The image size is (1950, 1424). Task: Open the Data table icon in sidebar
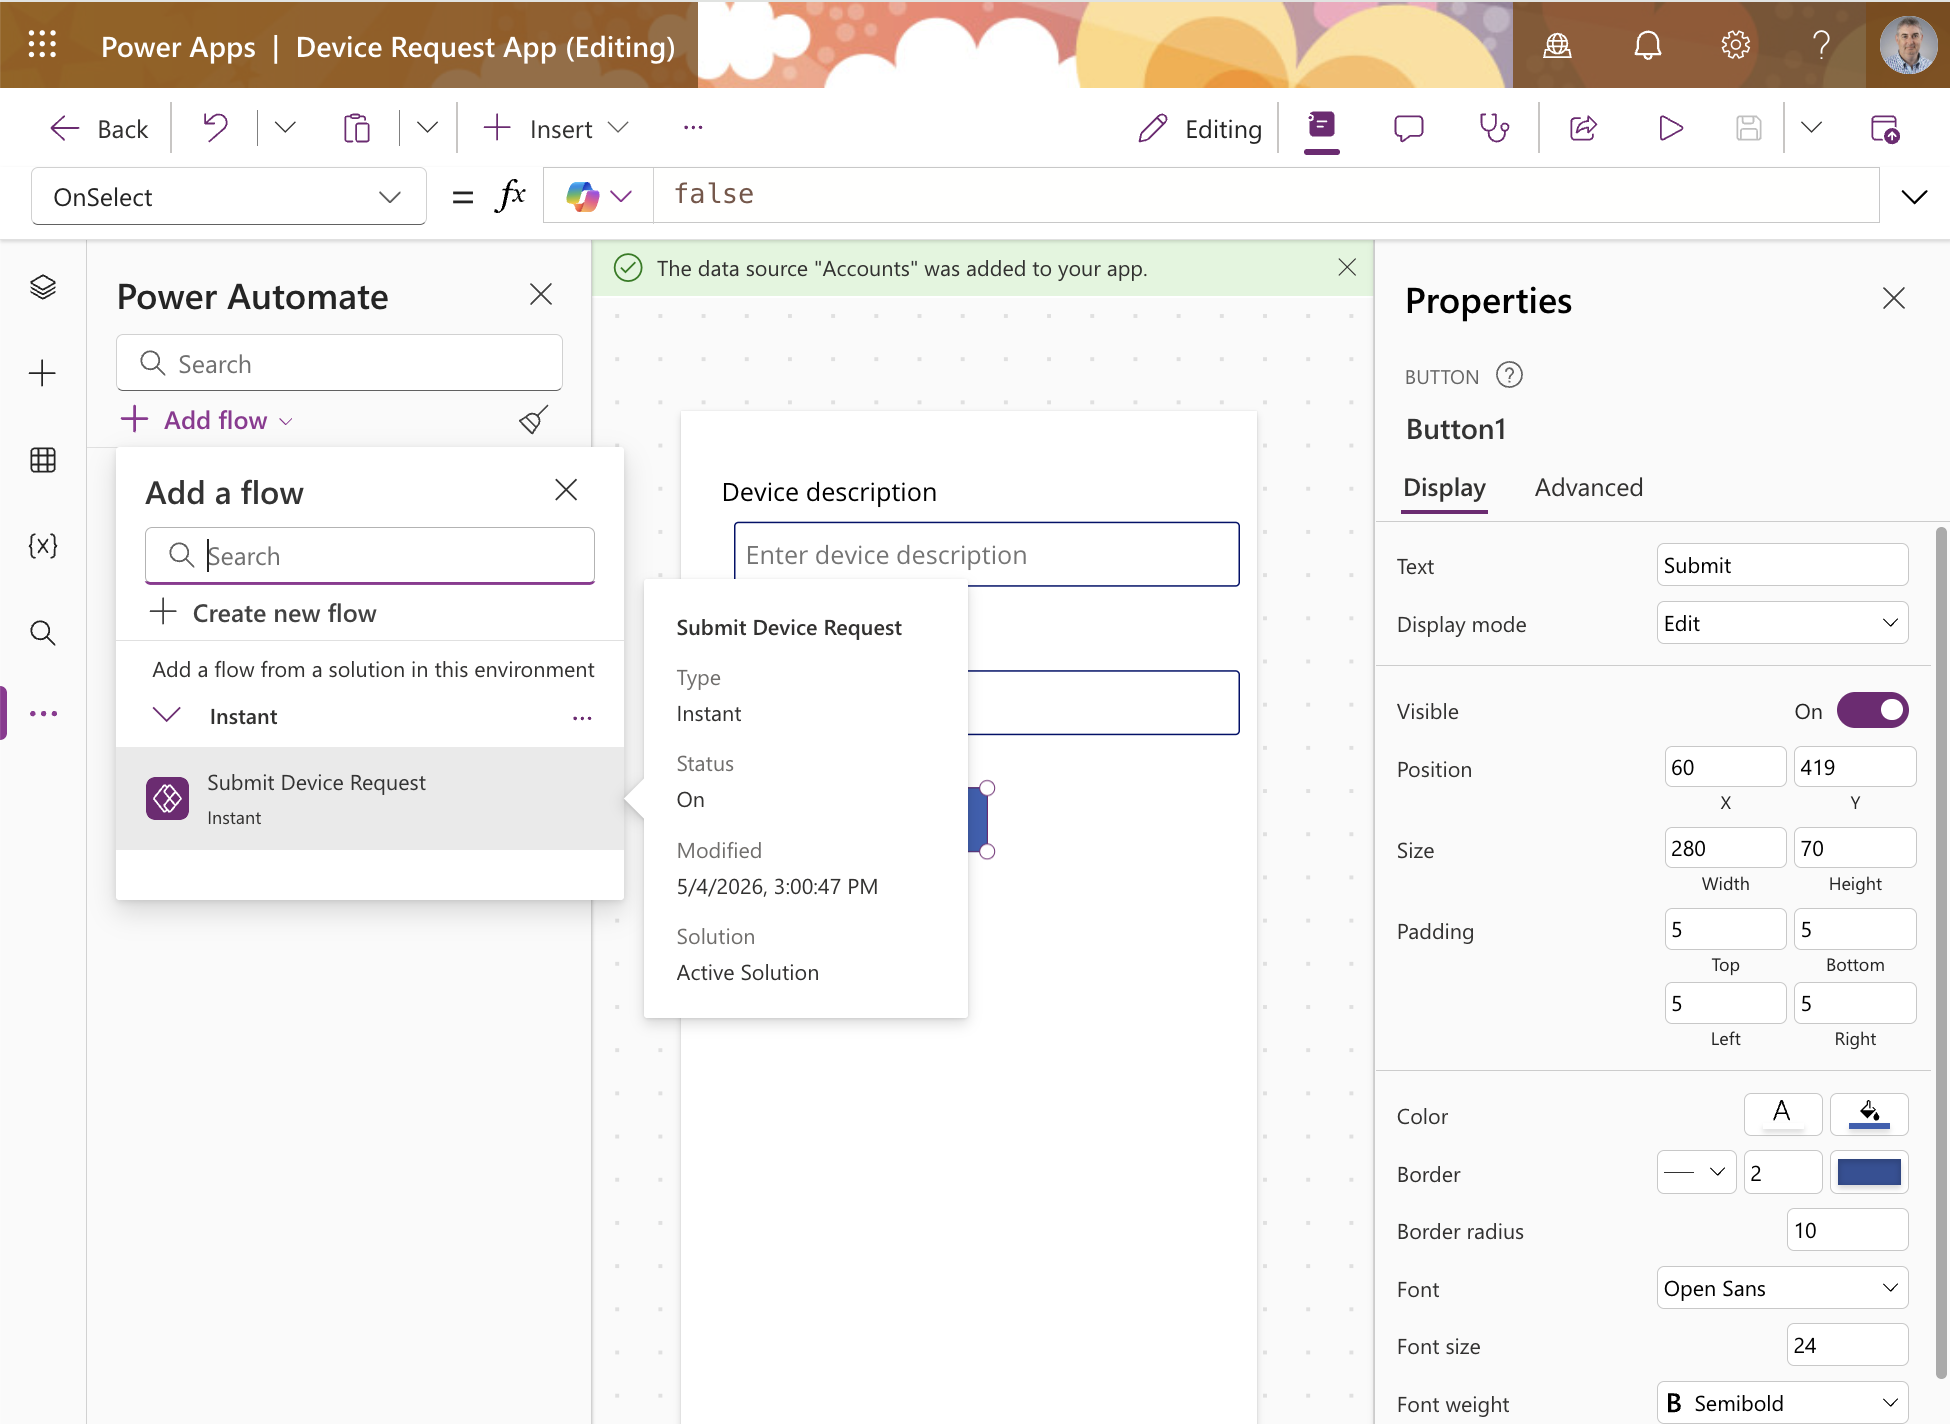43,460
